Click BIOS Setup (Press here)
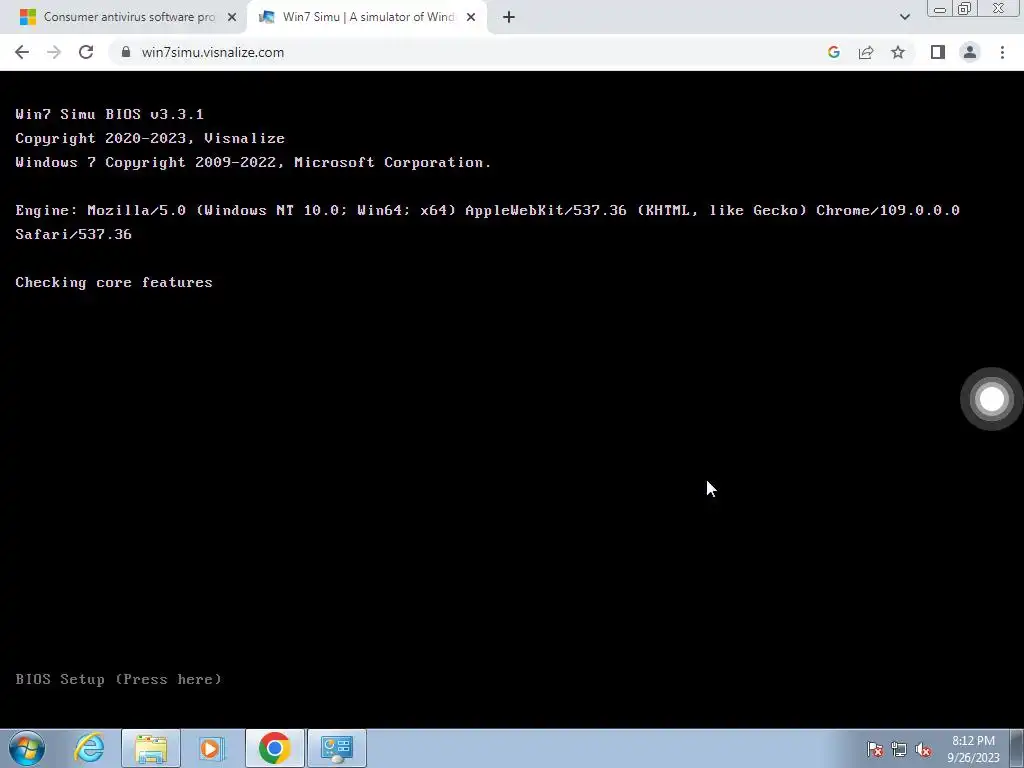The height and width of the screenshot is (768, 1024). [118, 679]
